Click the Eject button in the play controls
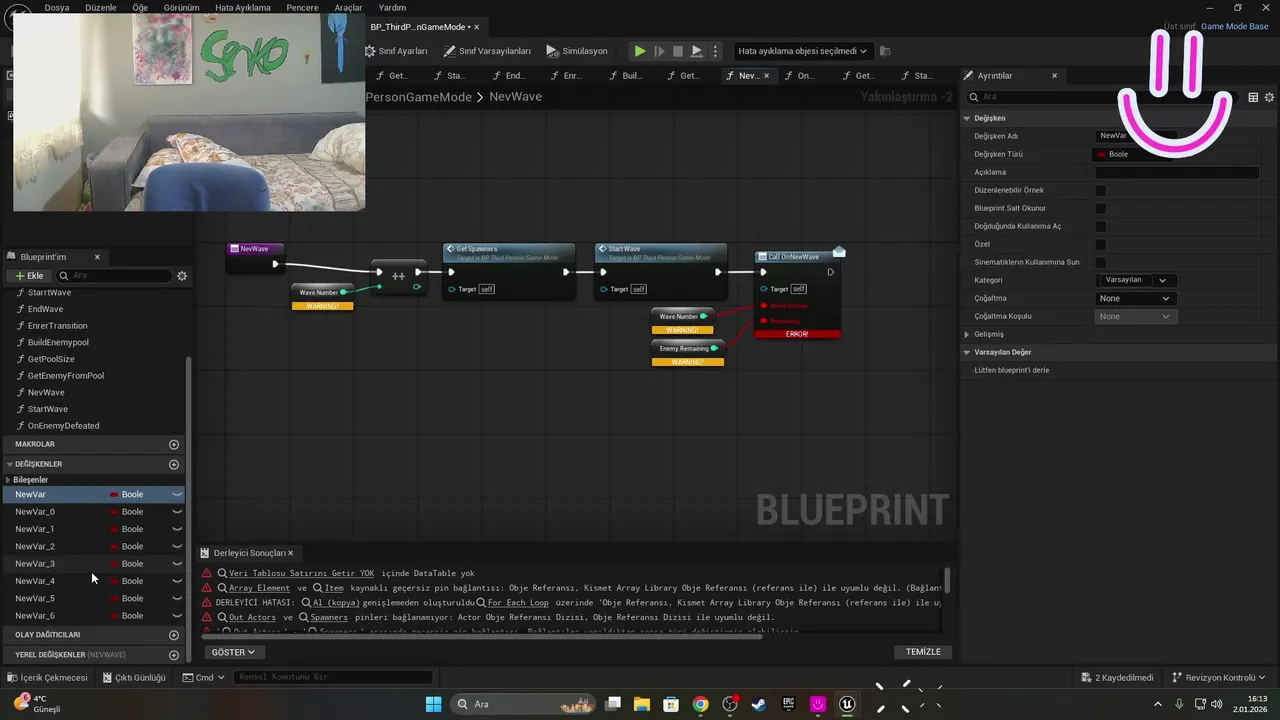This screenshot has width=1280, height=720. point(697,51)
